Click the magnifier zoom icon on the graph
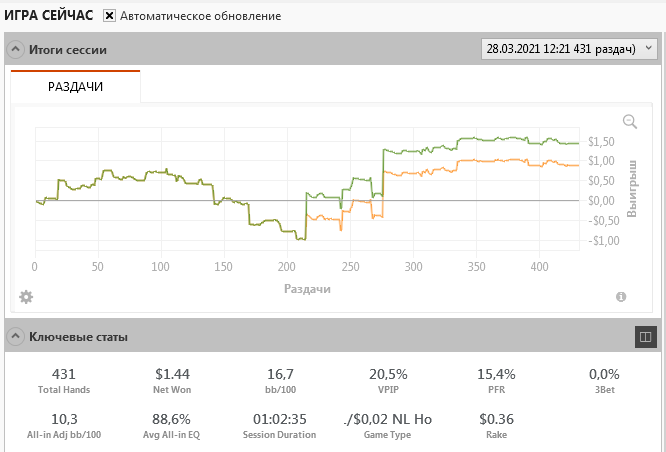The image size is (666, 452). click(x=630, y=121)
